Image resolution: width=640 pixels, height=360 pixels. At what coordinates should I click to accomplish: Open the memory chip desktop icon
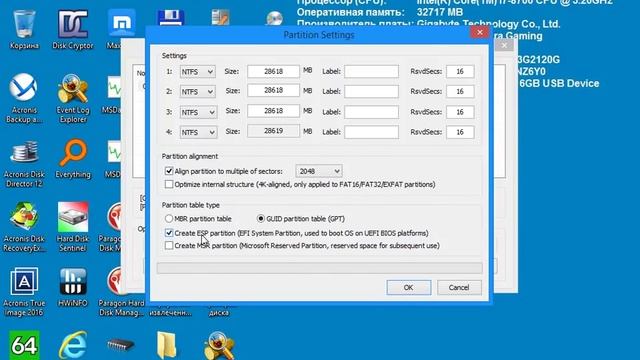(x=121, y=345)
